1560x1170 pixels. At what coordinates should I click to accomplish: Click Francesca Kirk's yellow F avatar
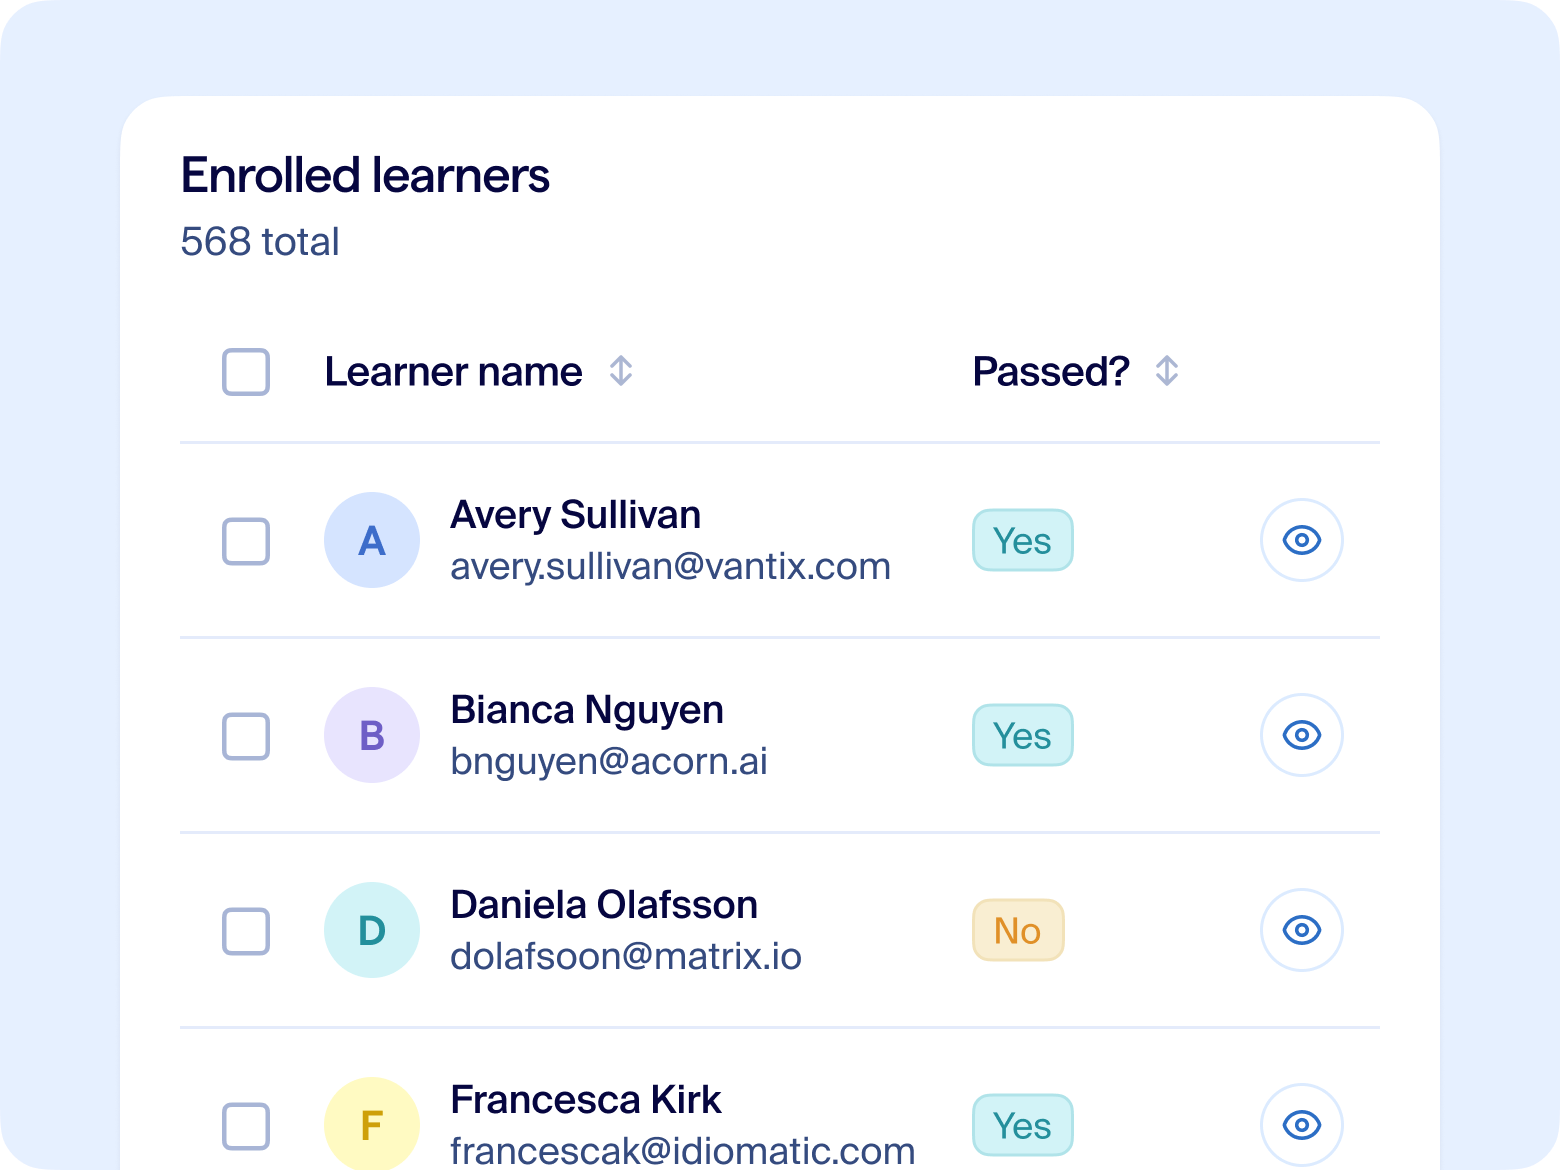pos(372,1125)
